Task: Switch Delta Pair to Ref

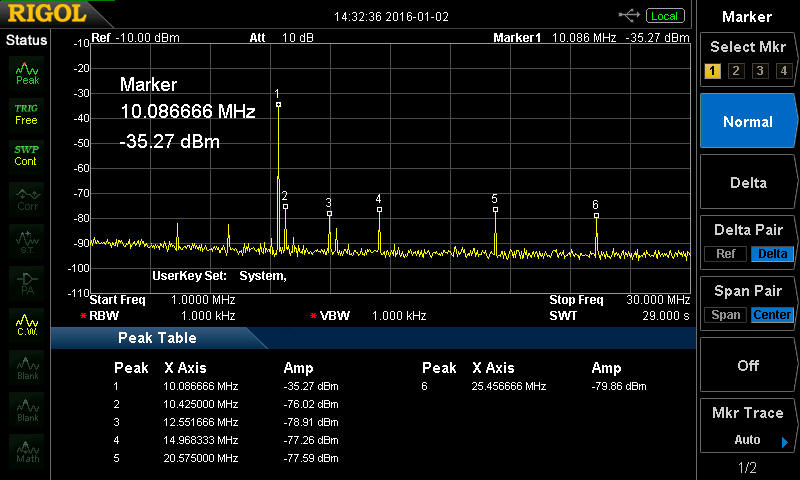Action: coord(725,254)
